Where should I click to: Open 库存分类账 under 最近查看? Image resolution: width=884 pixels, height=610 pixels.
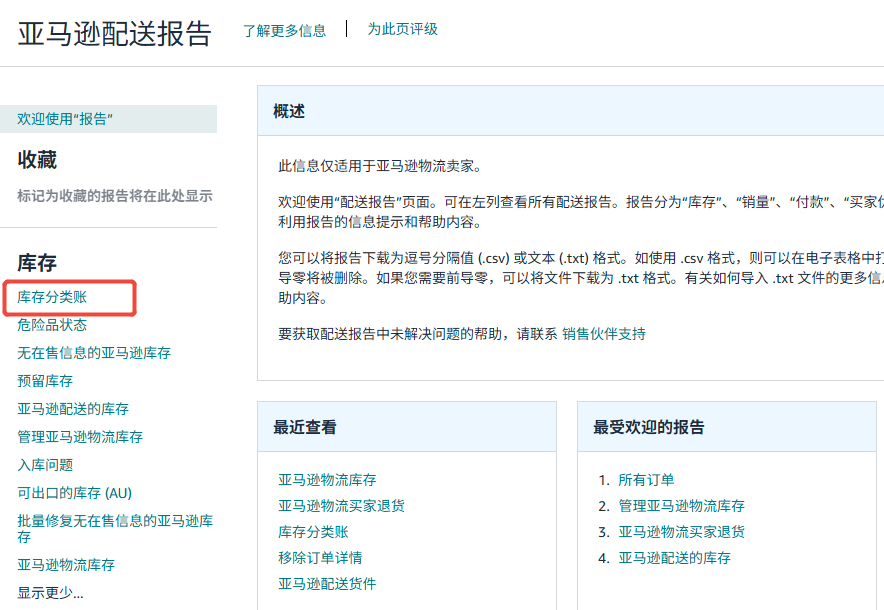(x=313, y=532)
